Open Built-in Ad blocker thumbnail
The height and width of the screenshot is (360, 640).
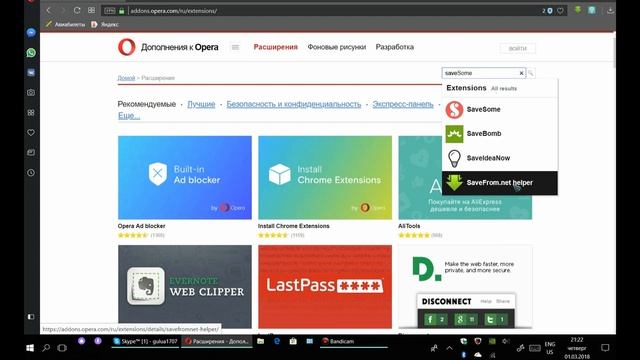185,178
